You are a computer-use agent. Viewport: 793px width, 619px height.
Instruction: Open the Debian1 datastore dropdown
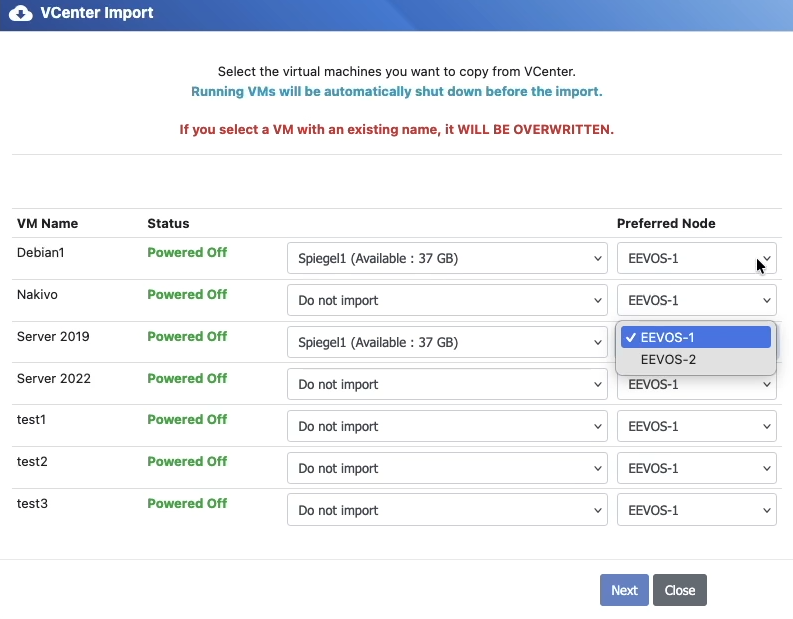[x=446, y=258]
